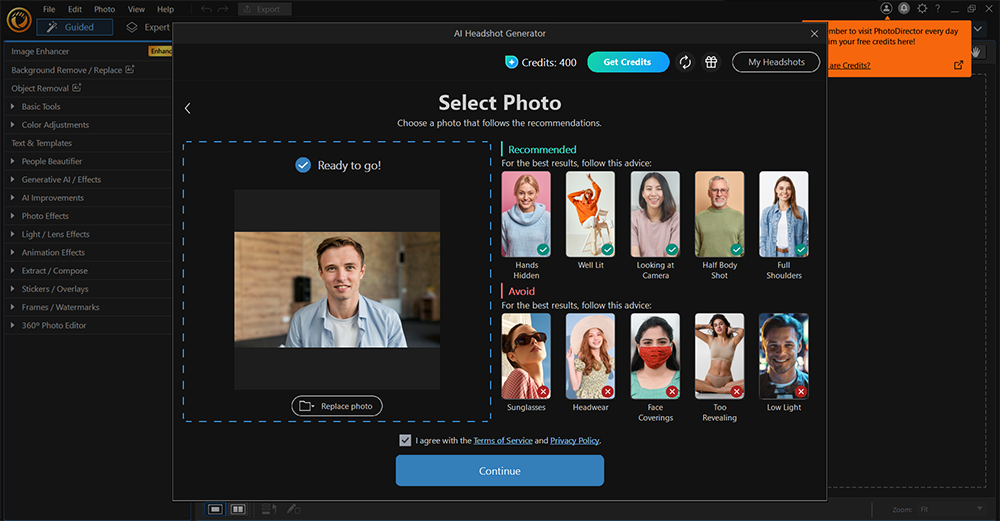
Task: Click single view mode icon at bottom
Action: [216, 509]
